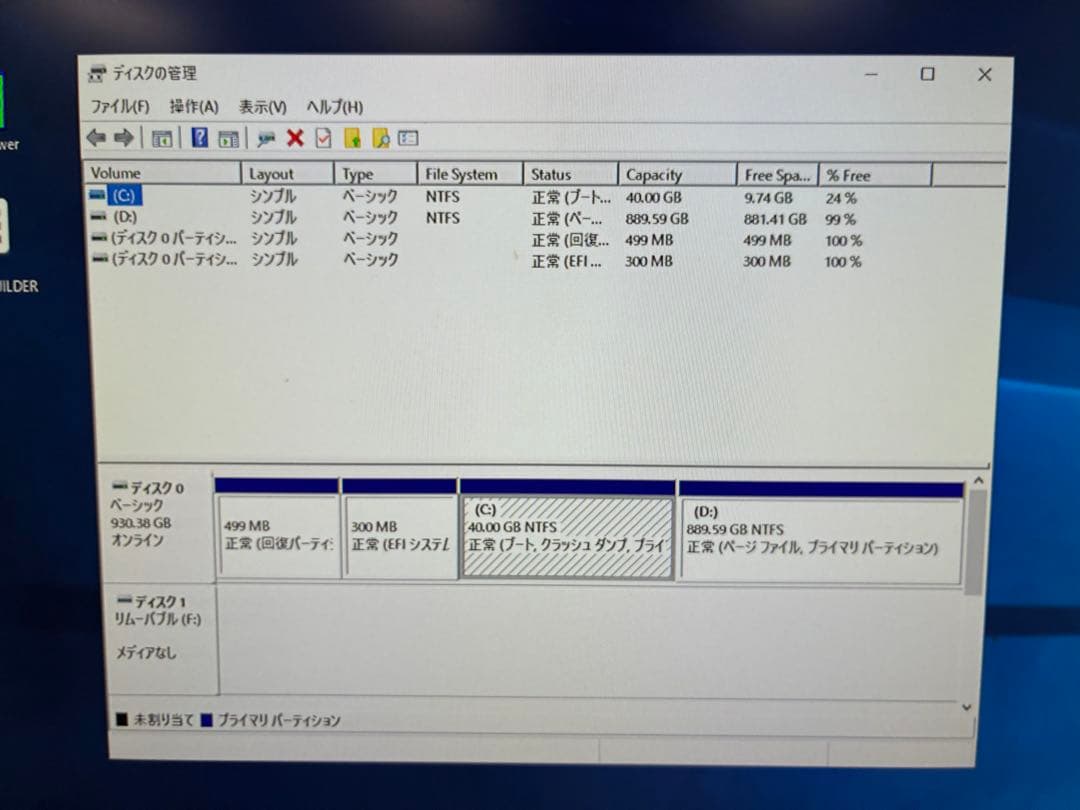
Task: Click the Back navigation arrow
Action: click(96, 137)
